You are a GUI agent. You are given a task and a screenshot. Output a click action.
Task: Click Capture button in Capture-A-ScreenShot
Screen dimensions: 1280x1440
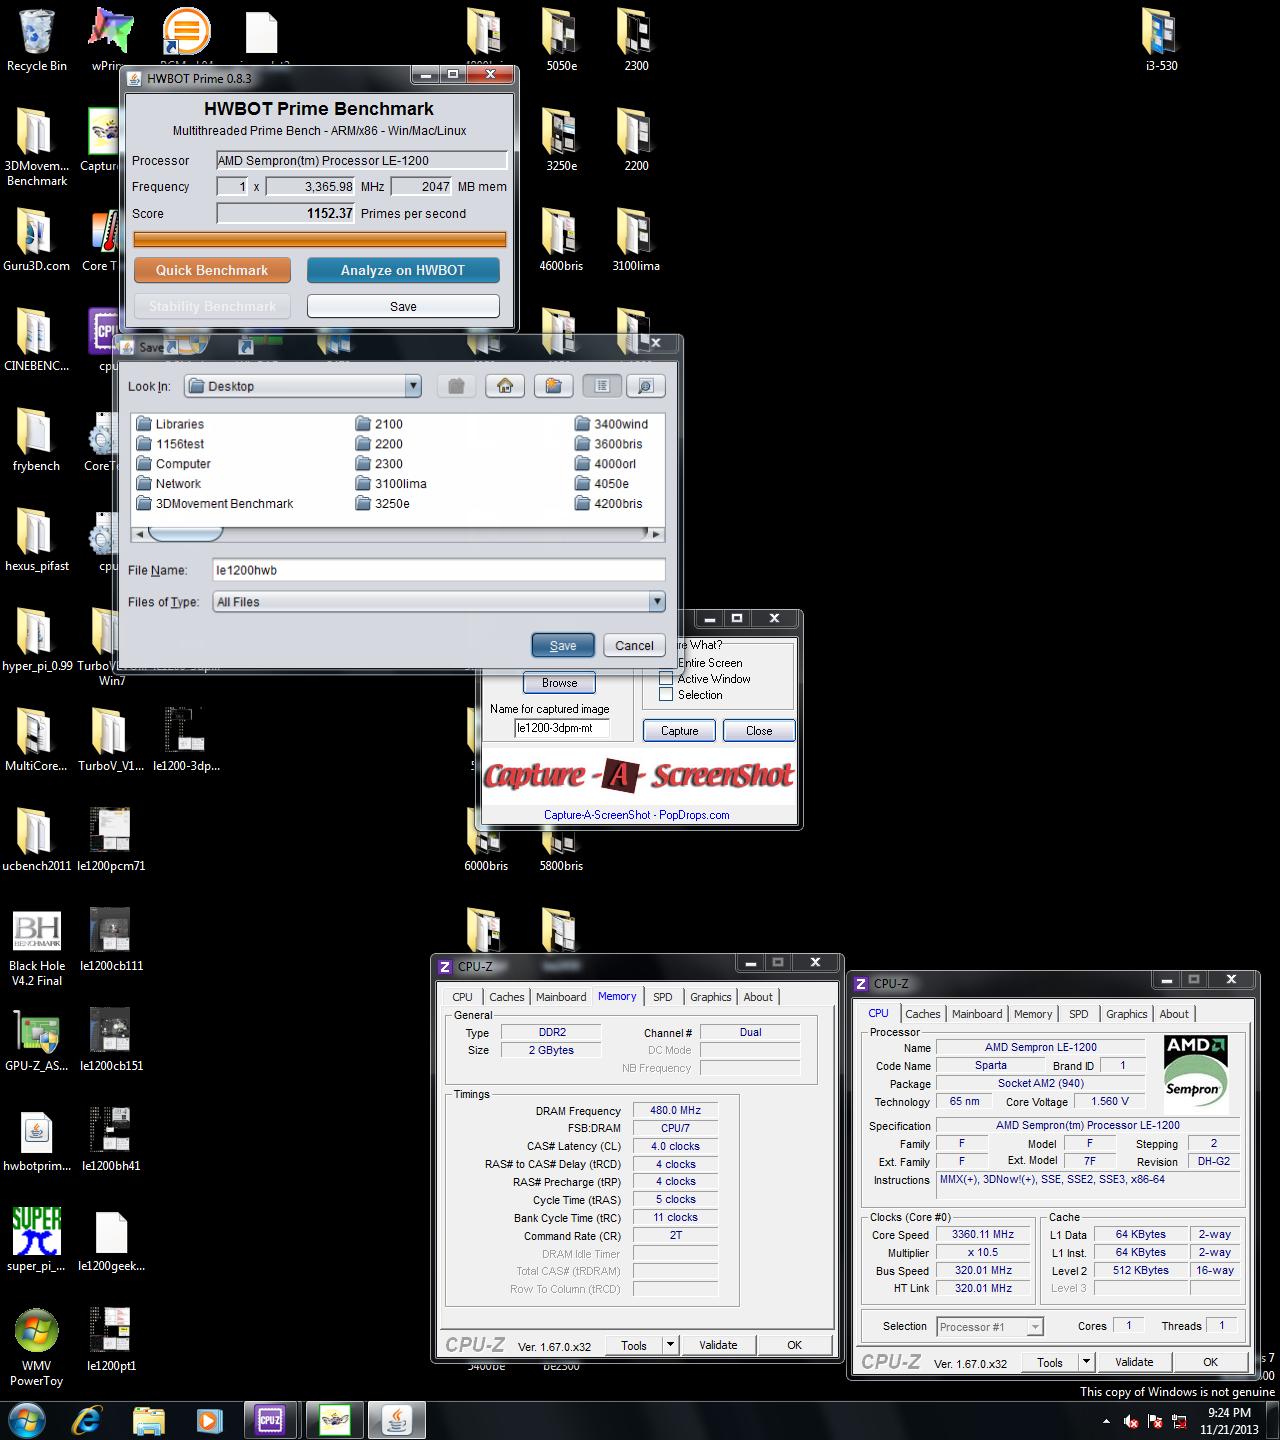(x=679, y=731)
